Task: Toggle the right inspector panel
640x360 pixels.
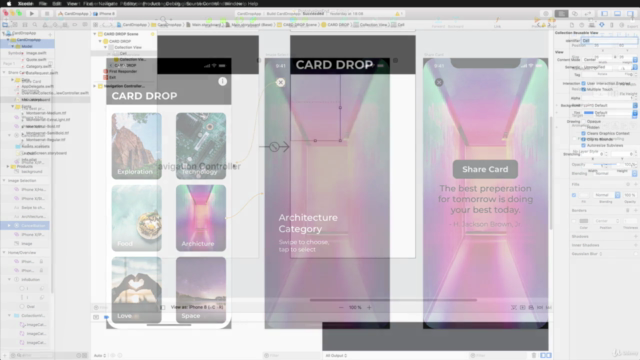Action: point(631,13)
